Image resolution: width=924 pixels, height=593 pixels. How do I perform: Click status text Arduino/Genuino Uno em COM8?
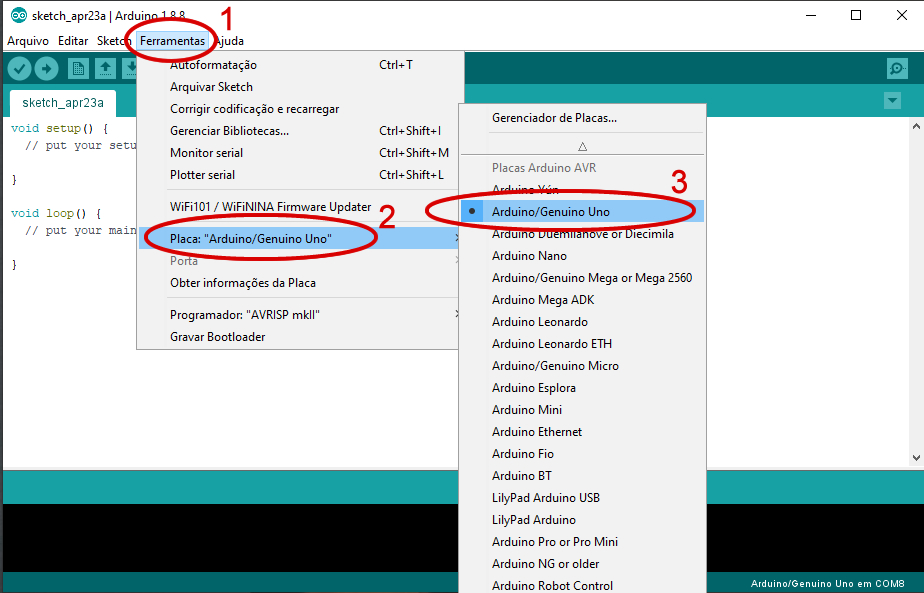[x=827, y=584]
